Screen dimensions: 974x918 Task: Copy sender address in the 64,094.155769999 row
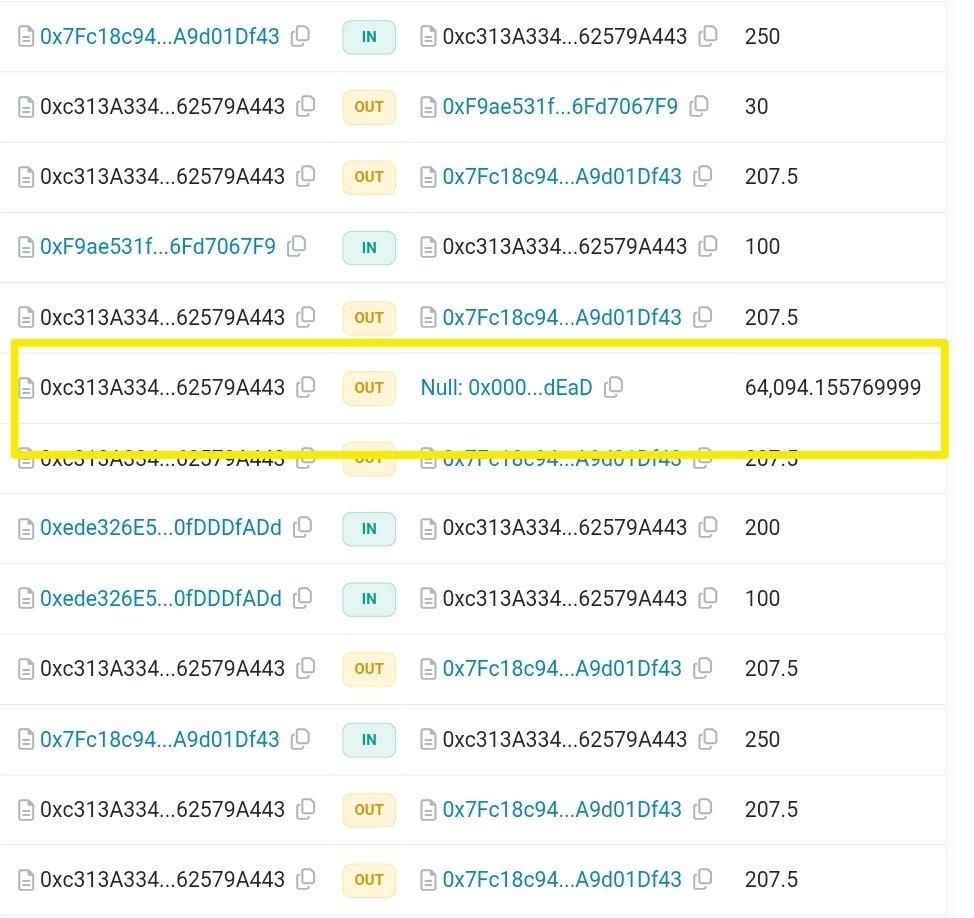[305, 386]
